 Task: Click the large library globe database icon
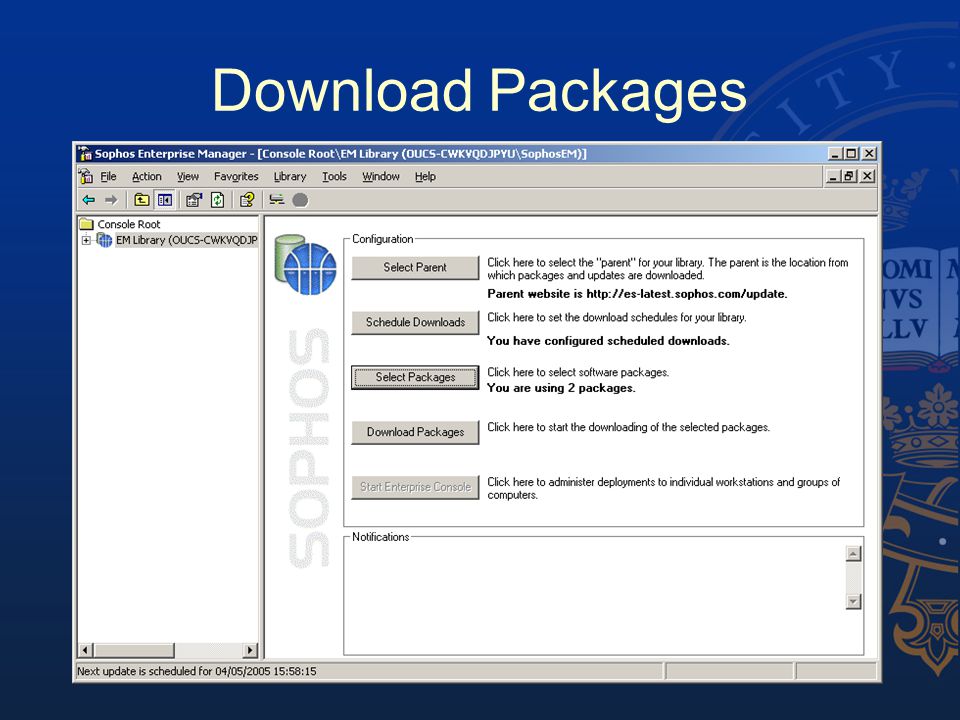click(305, 264)
